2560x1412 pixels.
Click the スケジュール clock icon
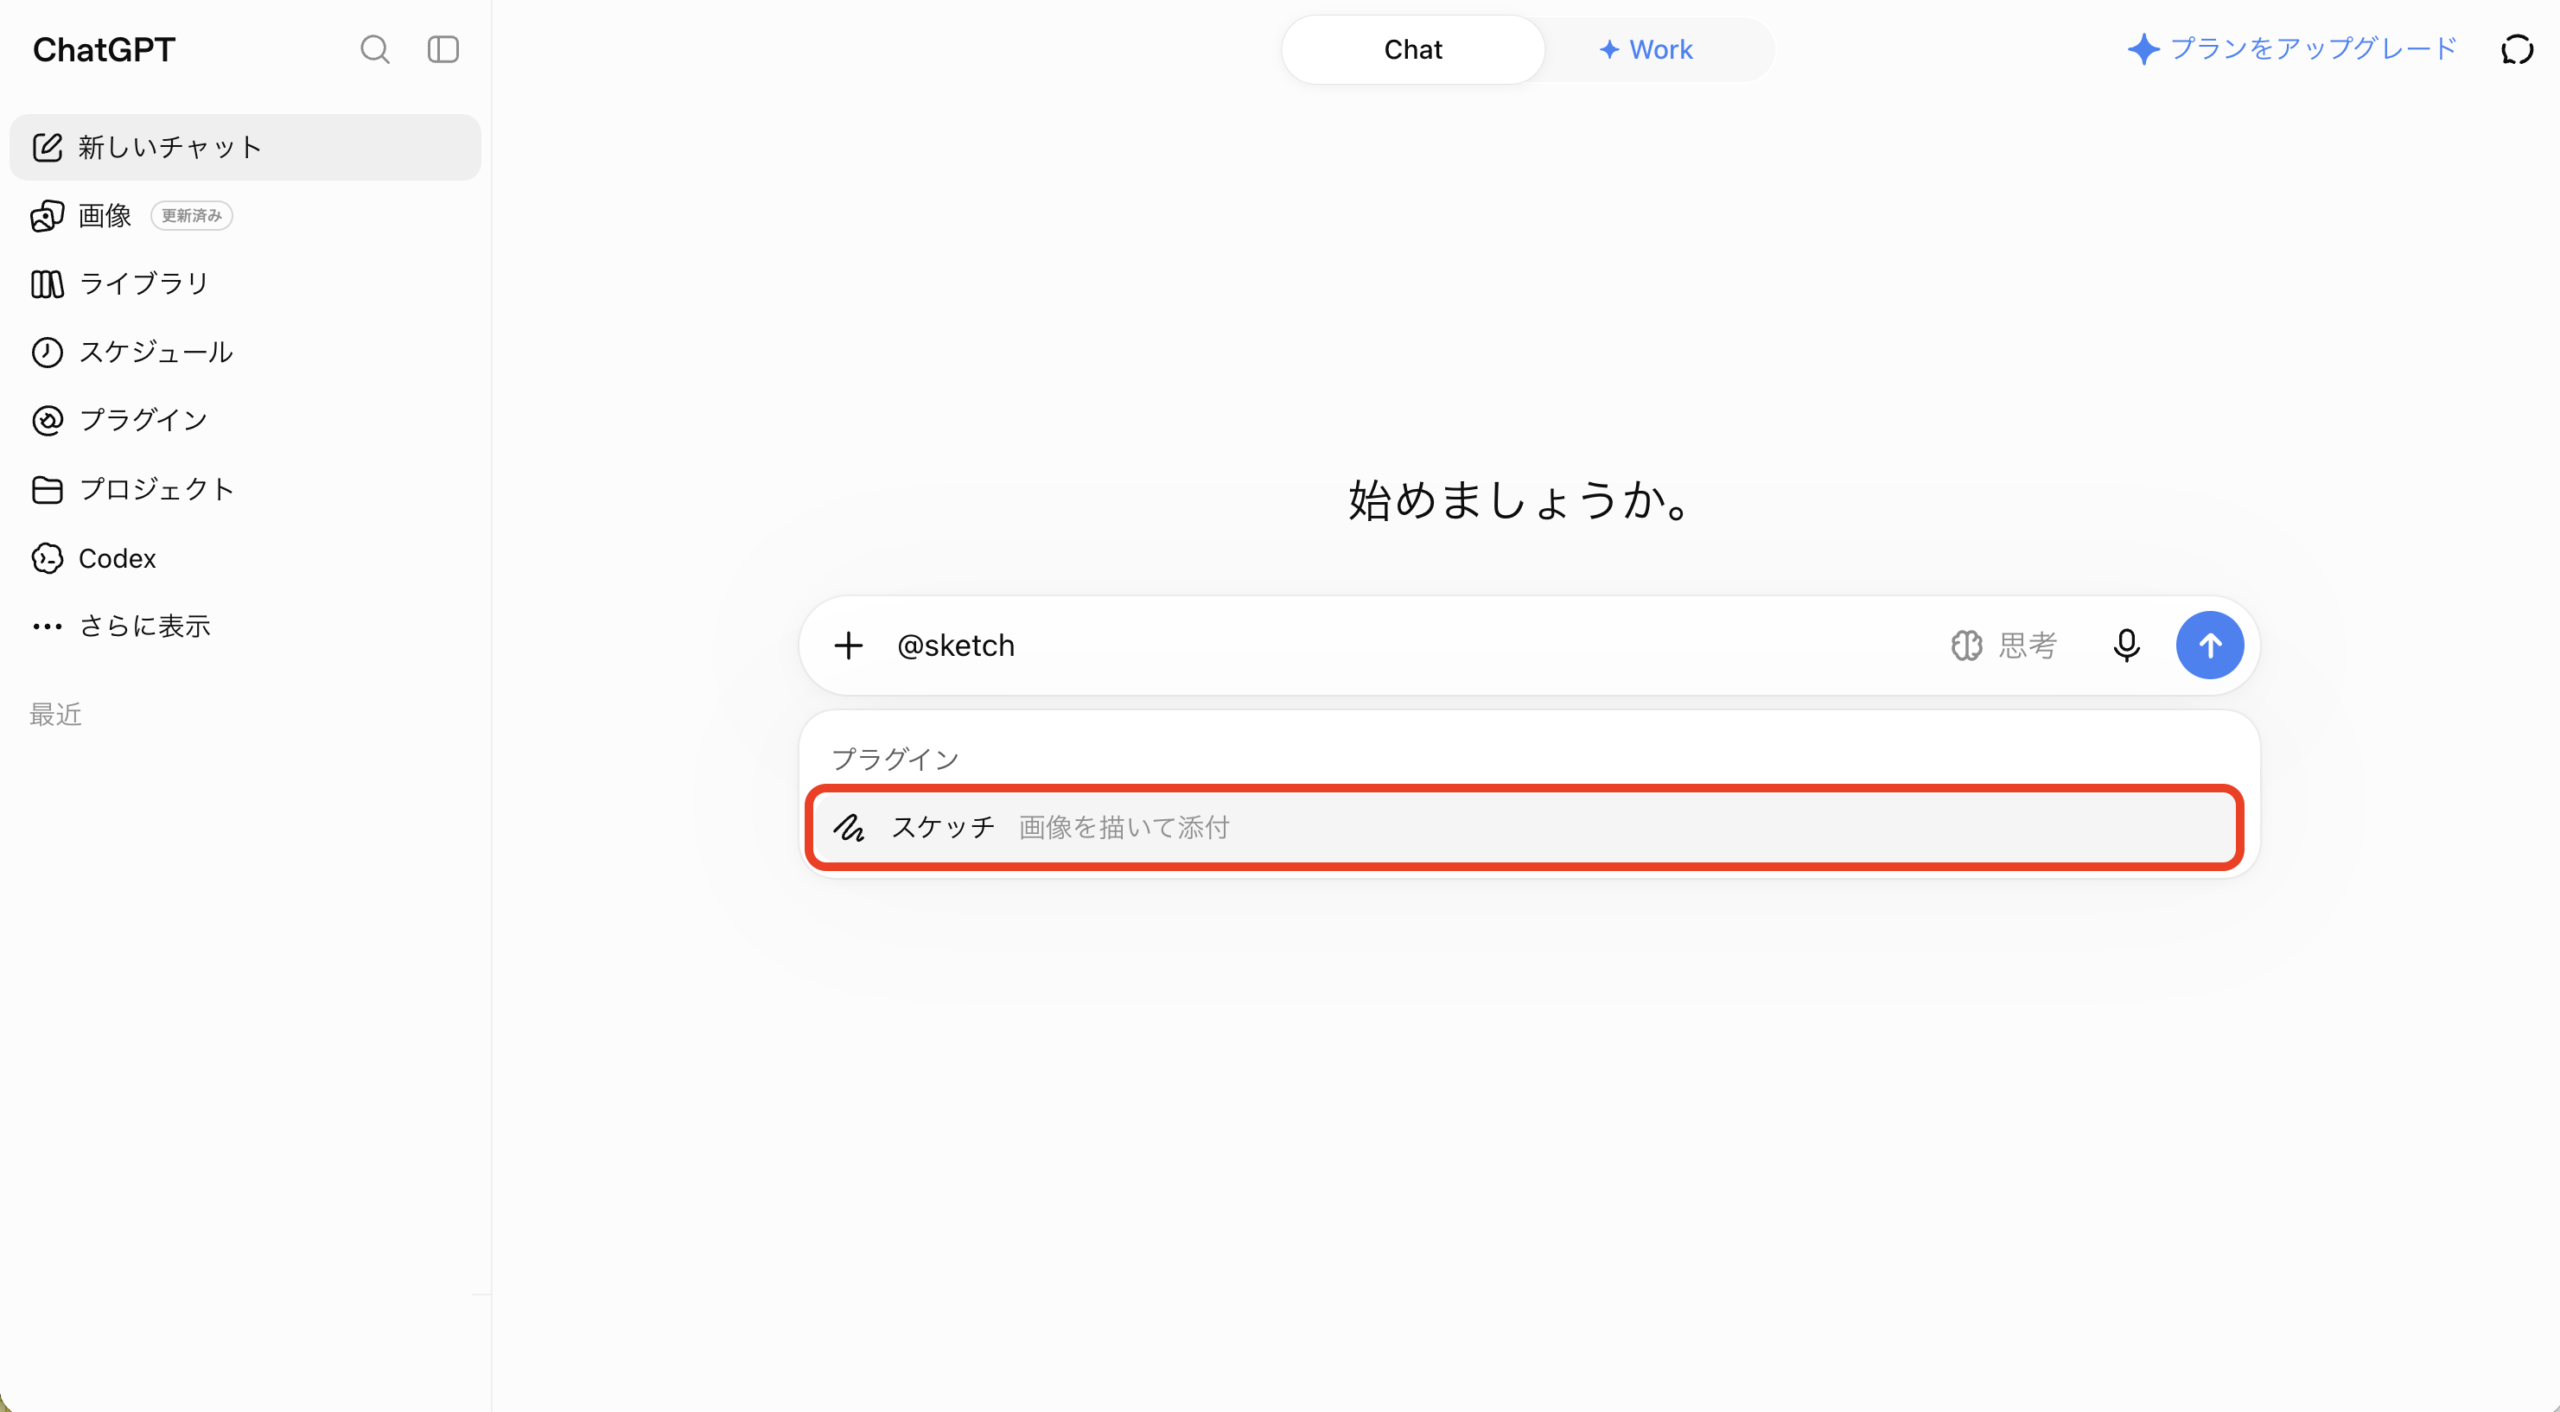(47, 352)
